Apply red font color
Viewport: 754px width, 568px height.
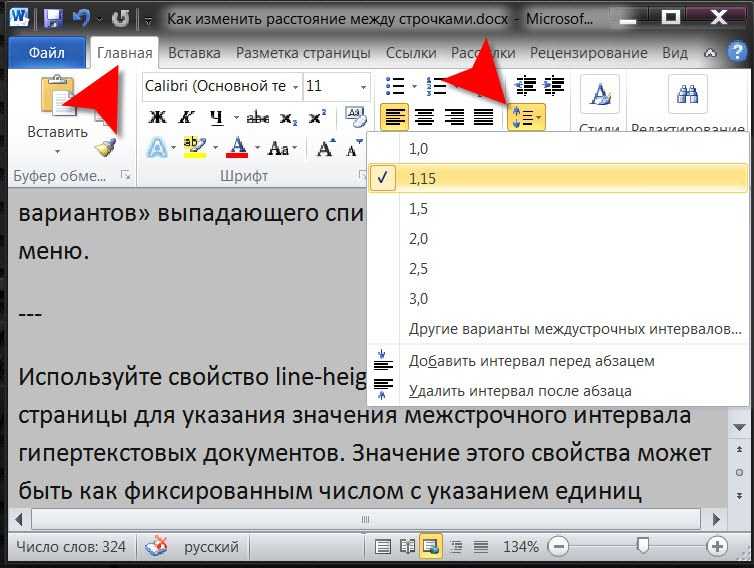pyautogui.click(x=239, y=148)
